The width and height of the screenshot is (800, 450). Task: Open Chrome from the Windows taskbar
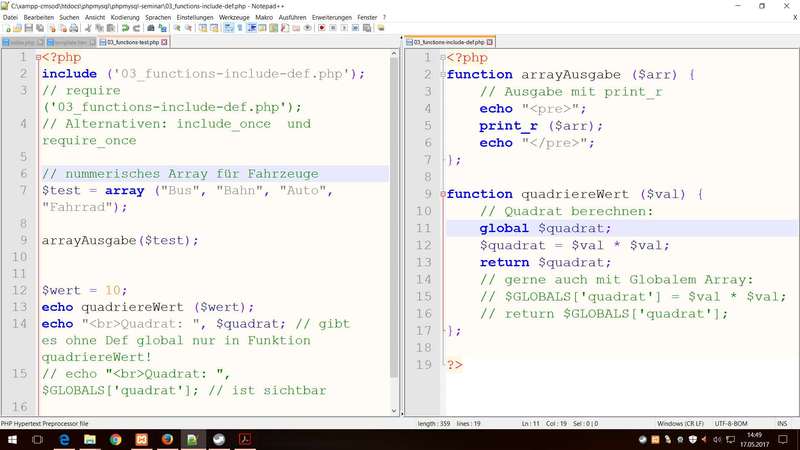114,439
